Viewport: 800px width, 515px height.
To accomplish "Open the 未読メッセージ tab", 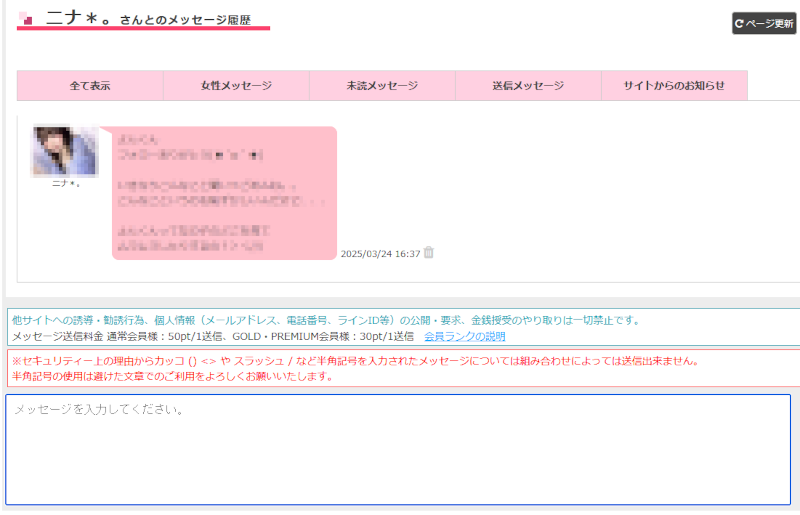I will pyautogui.click(x=382, y=86).
